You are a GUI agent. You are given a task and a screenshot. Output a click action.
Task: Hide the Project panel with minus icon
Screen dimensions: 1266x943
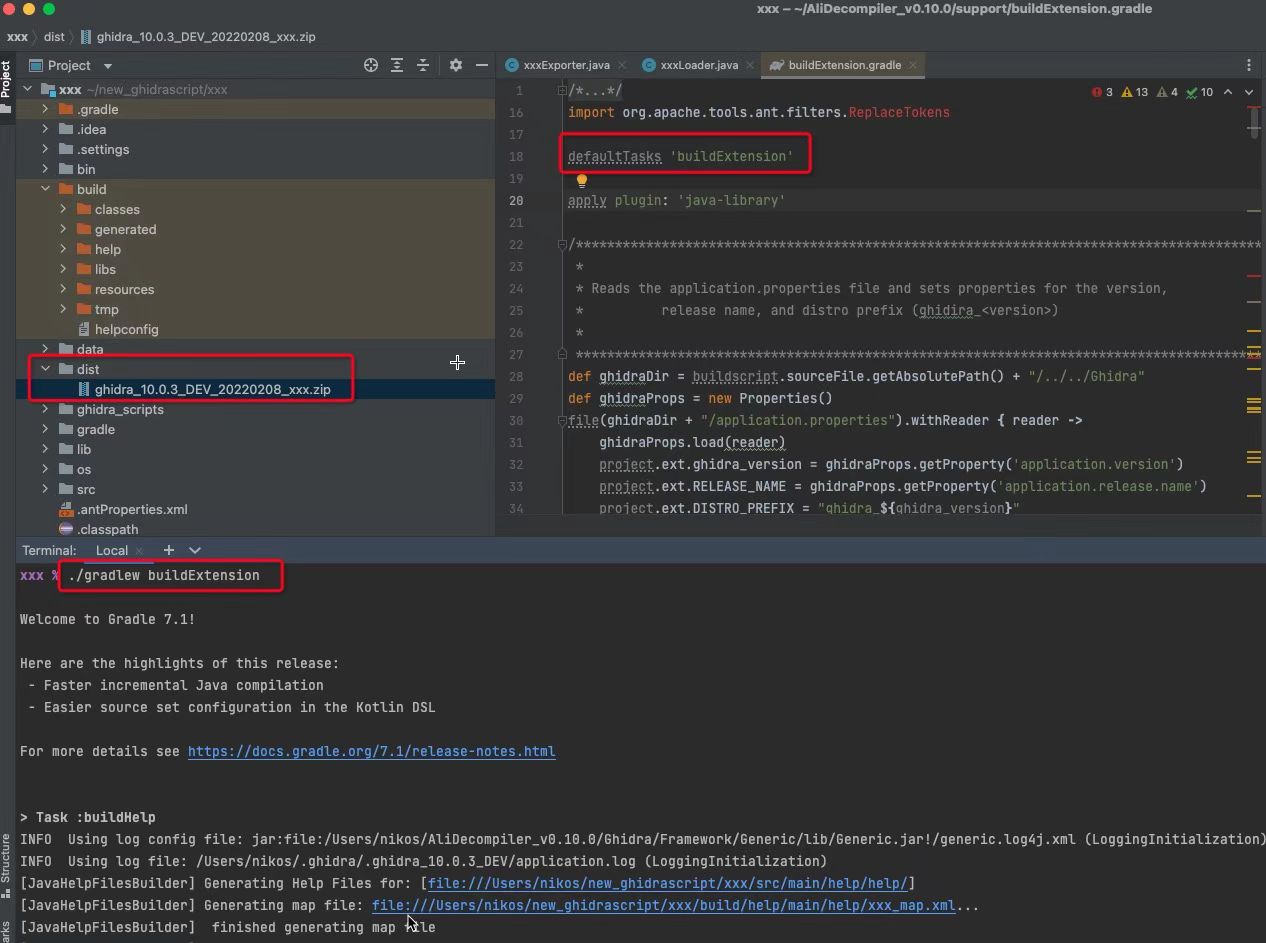[x=482, y=65]
